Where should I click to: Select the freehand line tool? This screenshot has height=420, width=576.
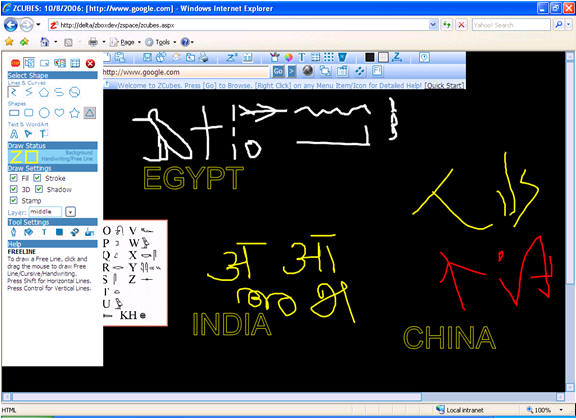click(14, 92)
